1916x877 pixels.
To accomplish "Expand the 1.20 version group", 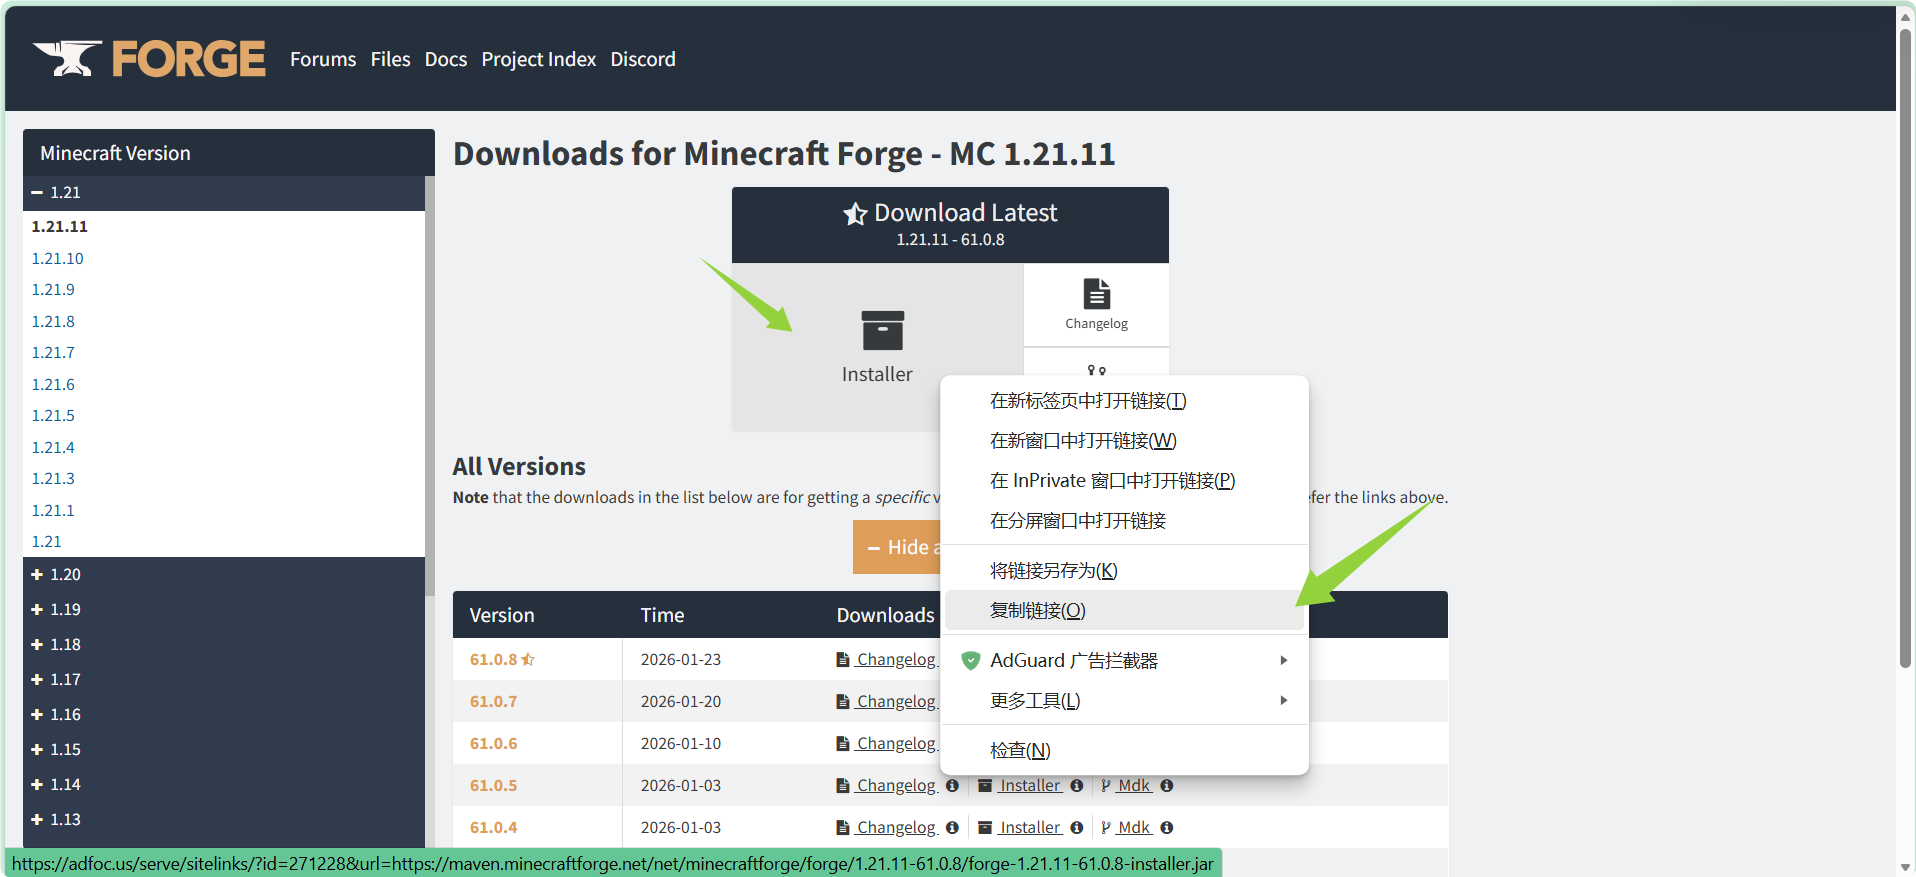I will point(37,574).
